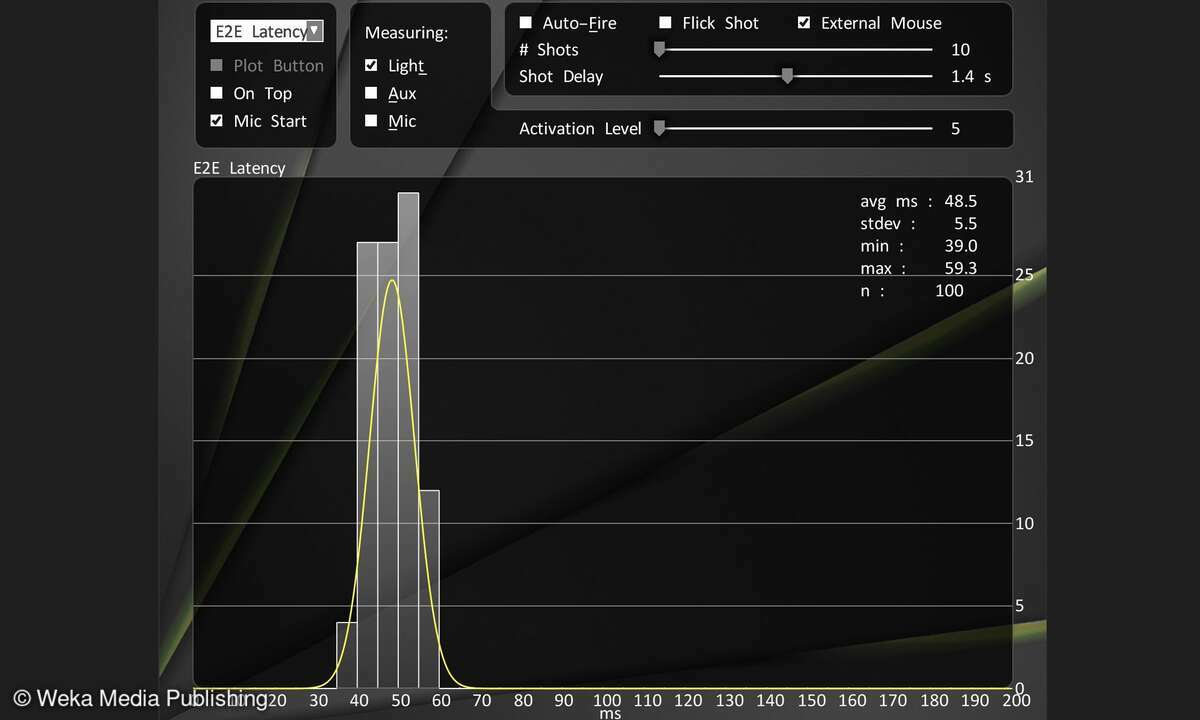Image resolution: width=1200 pixels, height=720 pixels.
Task: Click the Activation Level value 5
Action: 955,128
